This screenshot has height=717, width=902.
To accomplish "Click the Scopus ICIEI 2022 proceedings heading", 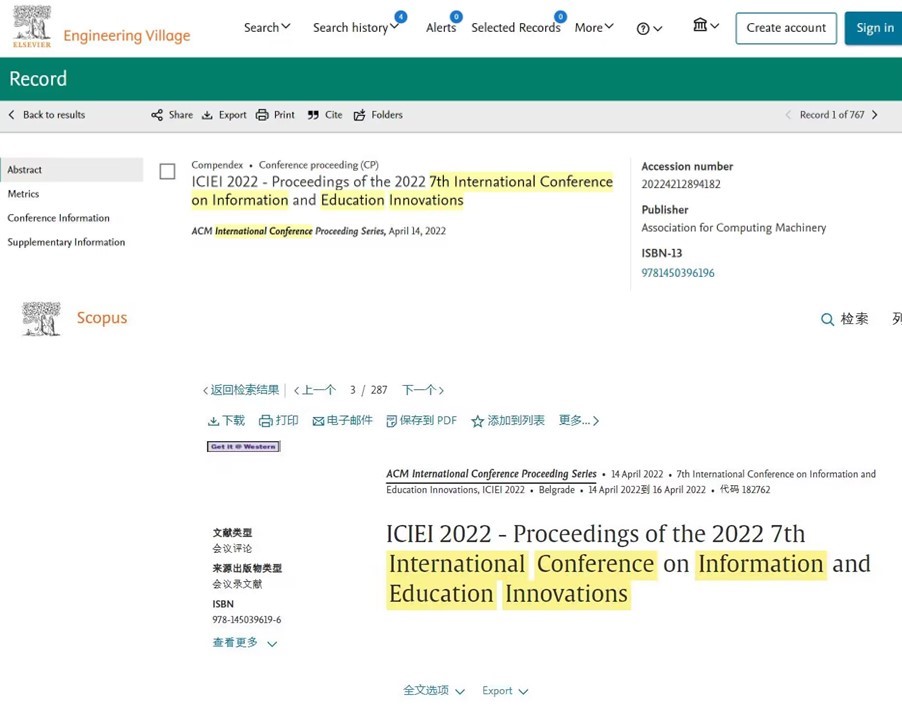I will pyautogui.click(x=628, y=564).
